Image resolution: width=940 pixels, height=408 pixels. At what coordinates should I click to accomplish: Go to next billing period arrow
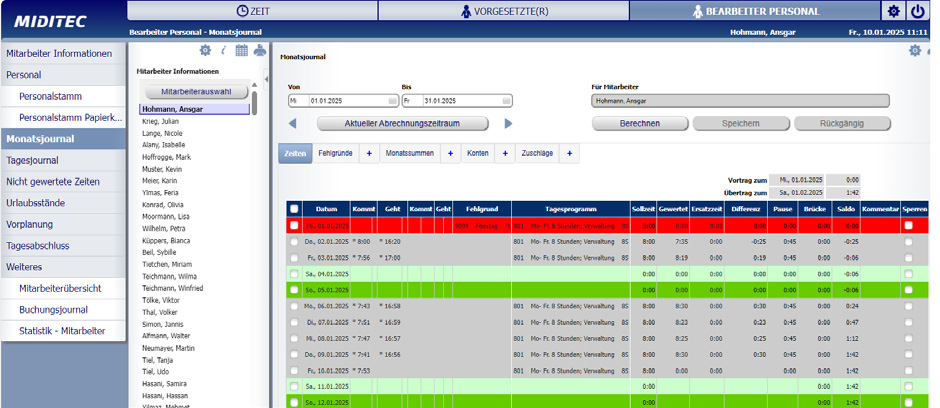coord(508,123)
